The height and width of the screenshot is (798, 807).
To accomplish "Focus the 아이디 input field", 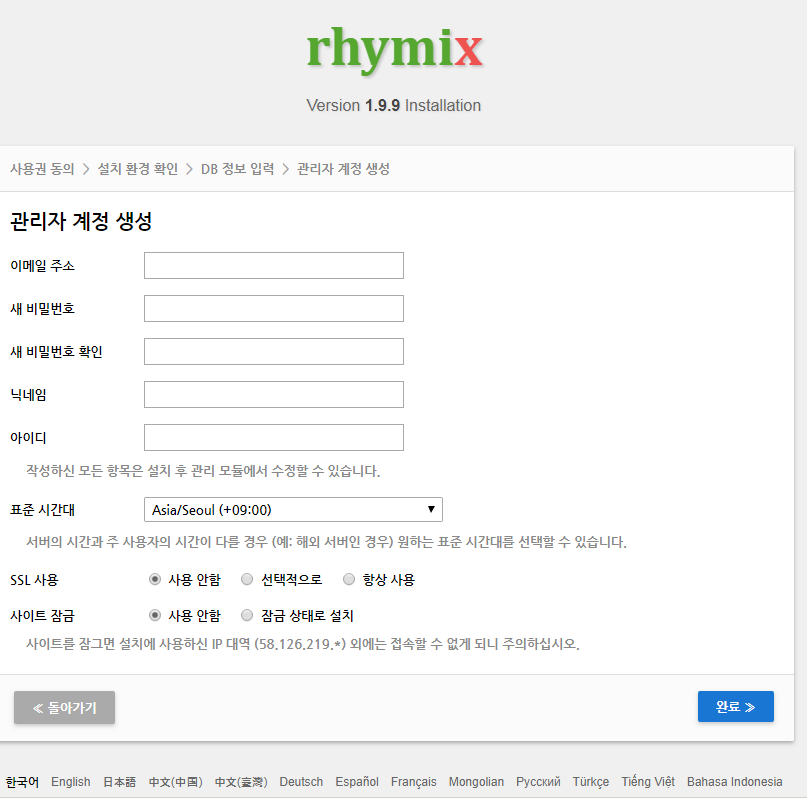I will click(274, 437).
